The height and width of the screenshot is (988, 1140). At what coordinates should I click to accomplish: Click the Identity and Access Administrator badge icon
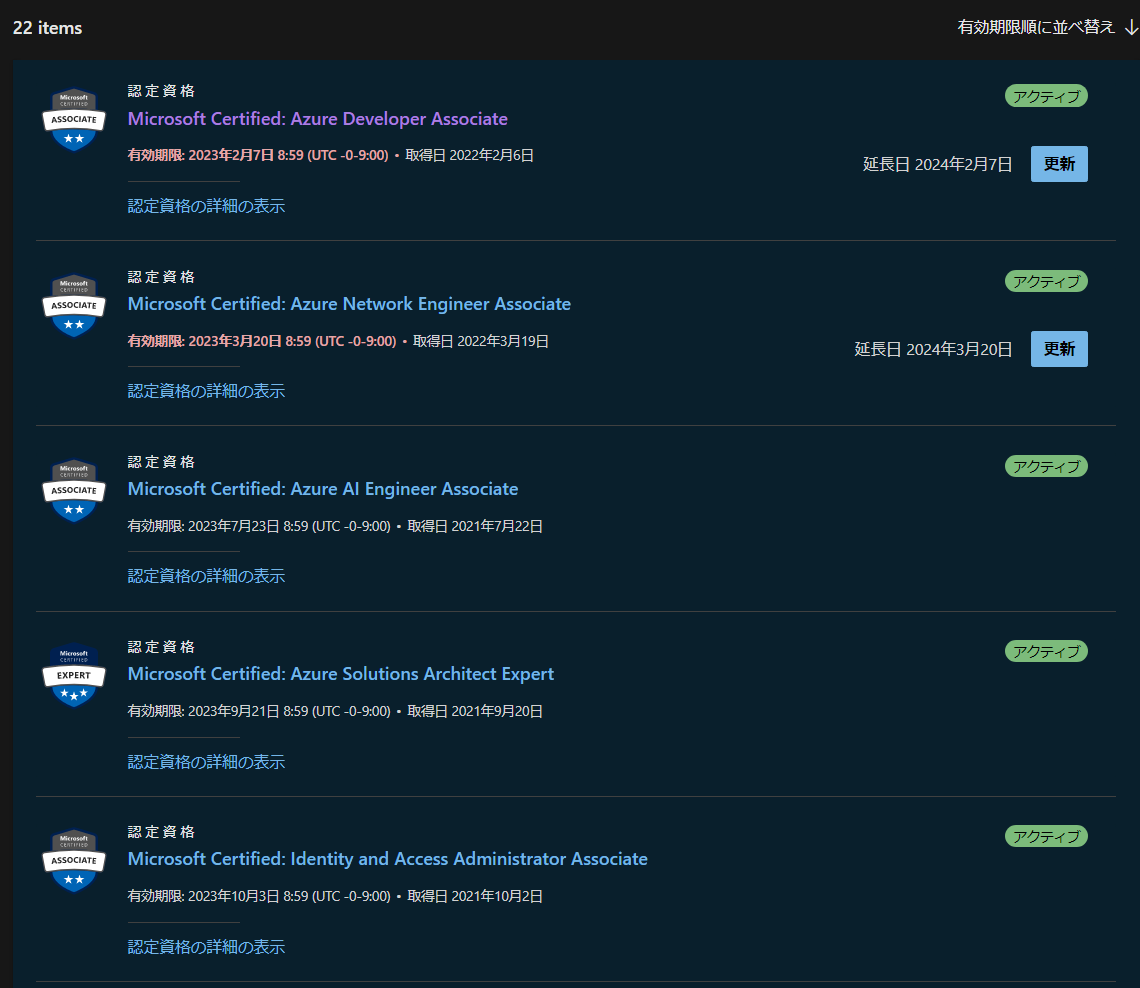point(74,860)
